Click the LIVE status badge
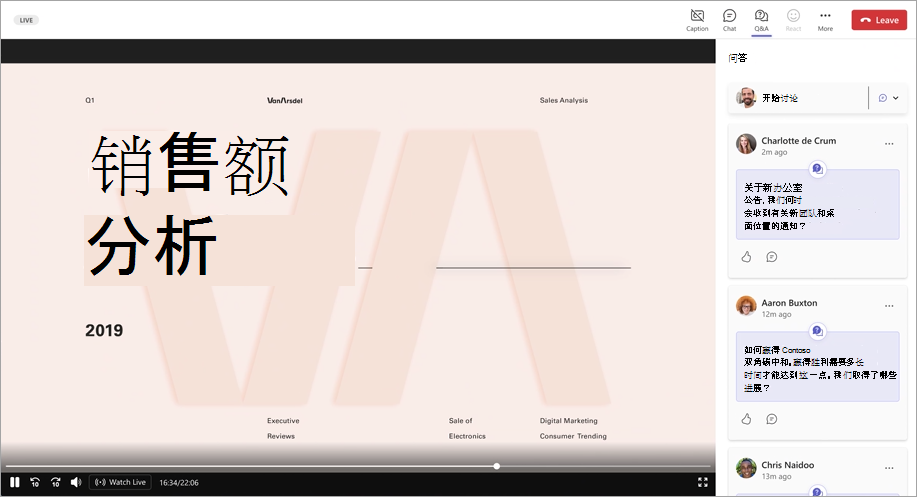Screen dimensions: 917x497 click(26, 20)
